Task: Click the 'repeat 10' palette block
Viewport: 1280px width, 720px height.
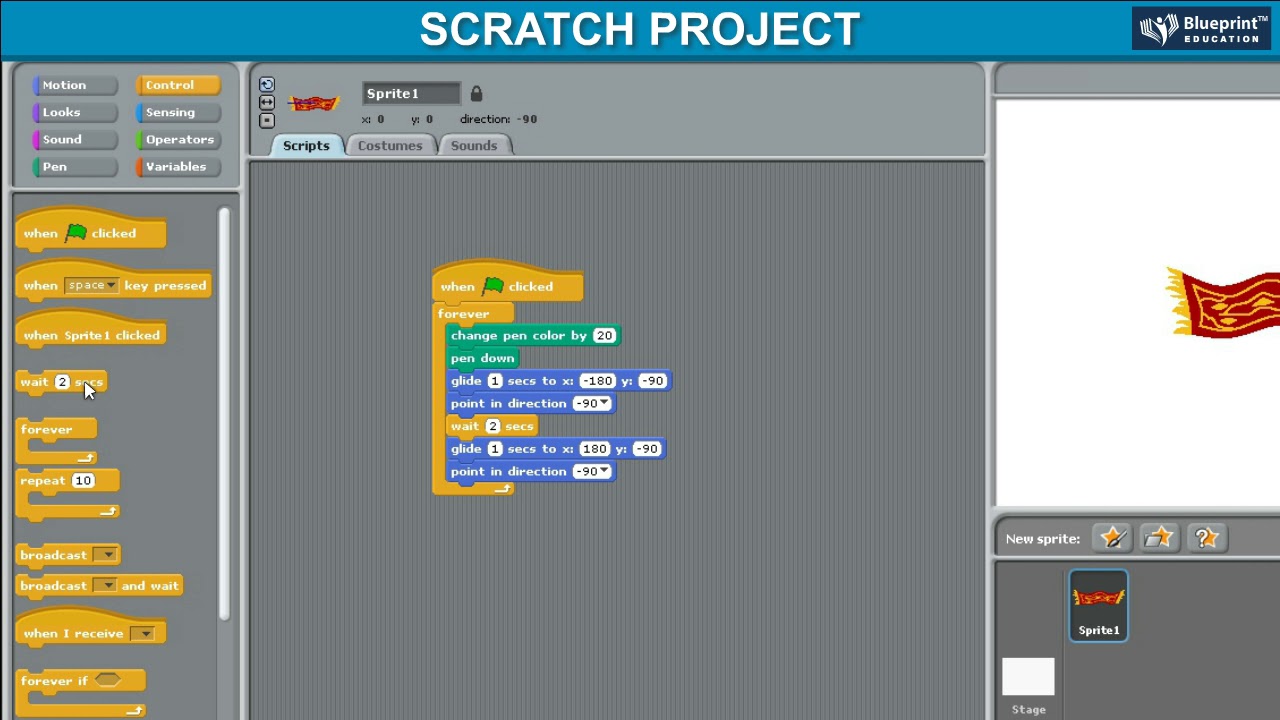Action: 68,494
